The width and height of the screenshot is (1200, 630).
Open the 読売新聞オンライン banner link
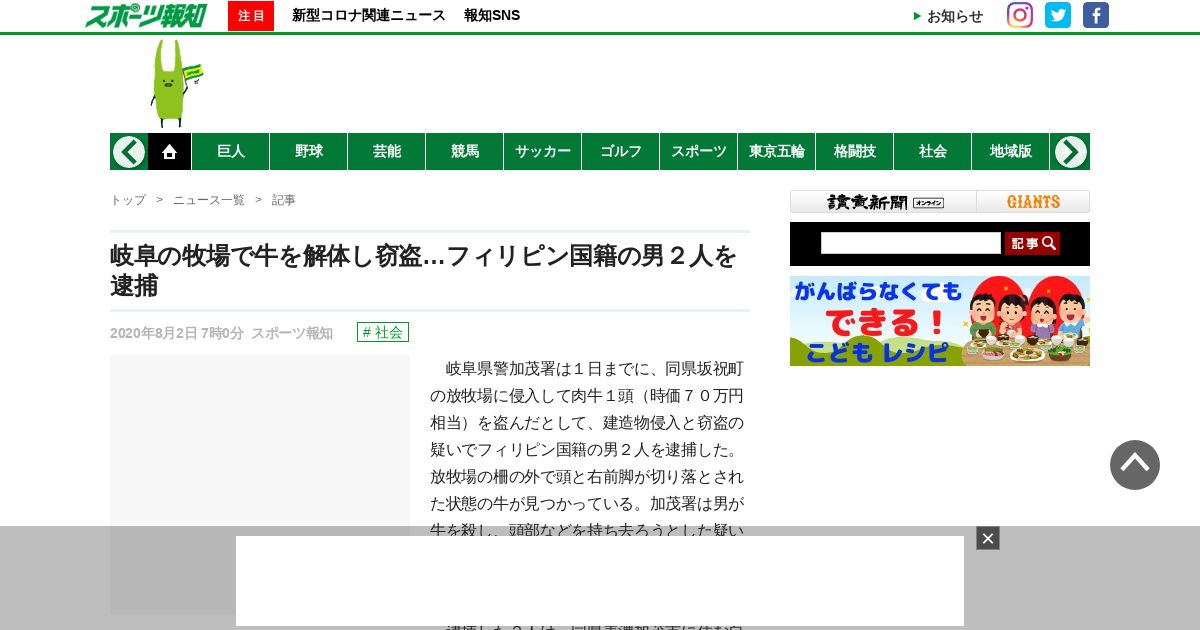click(x=884, y=202)
